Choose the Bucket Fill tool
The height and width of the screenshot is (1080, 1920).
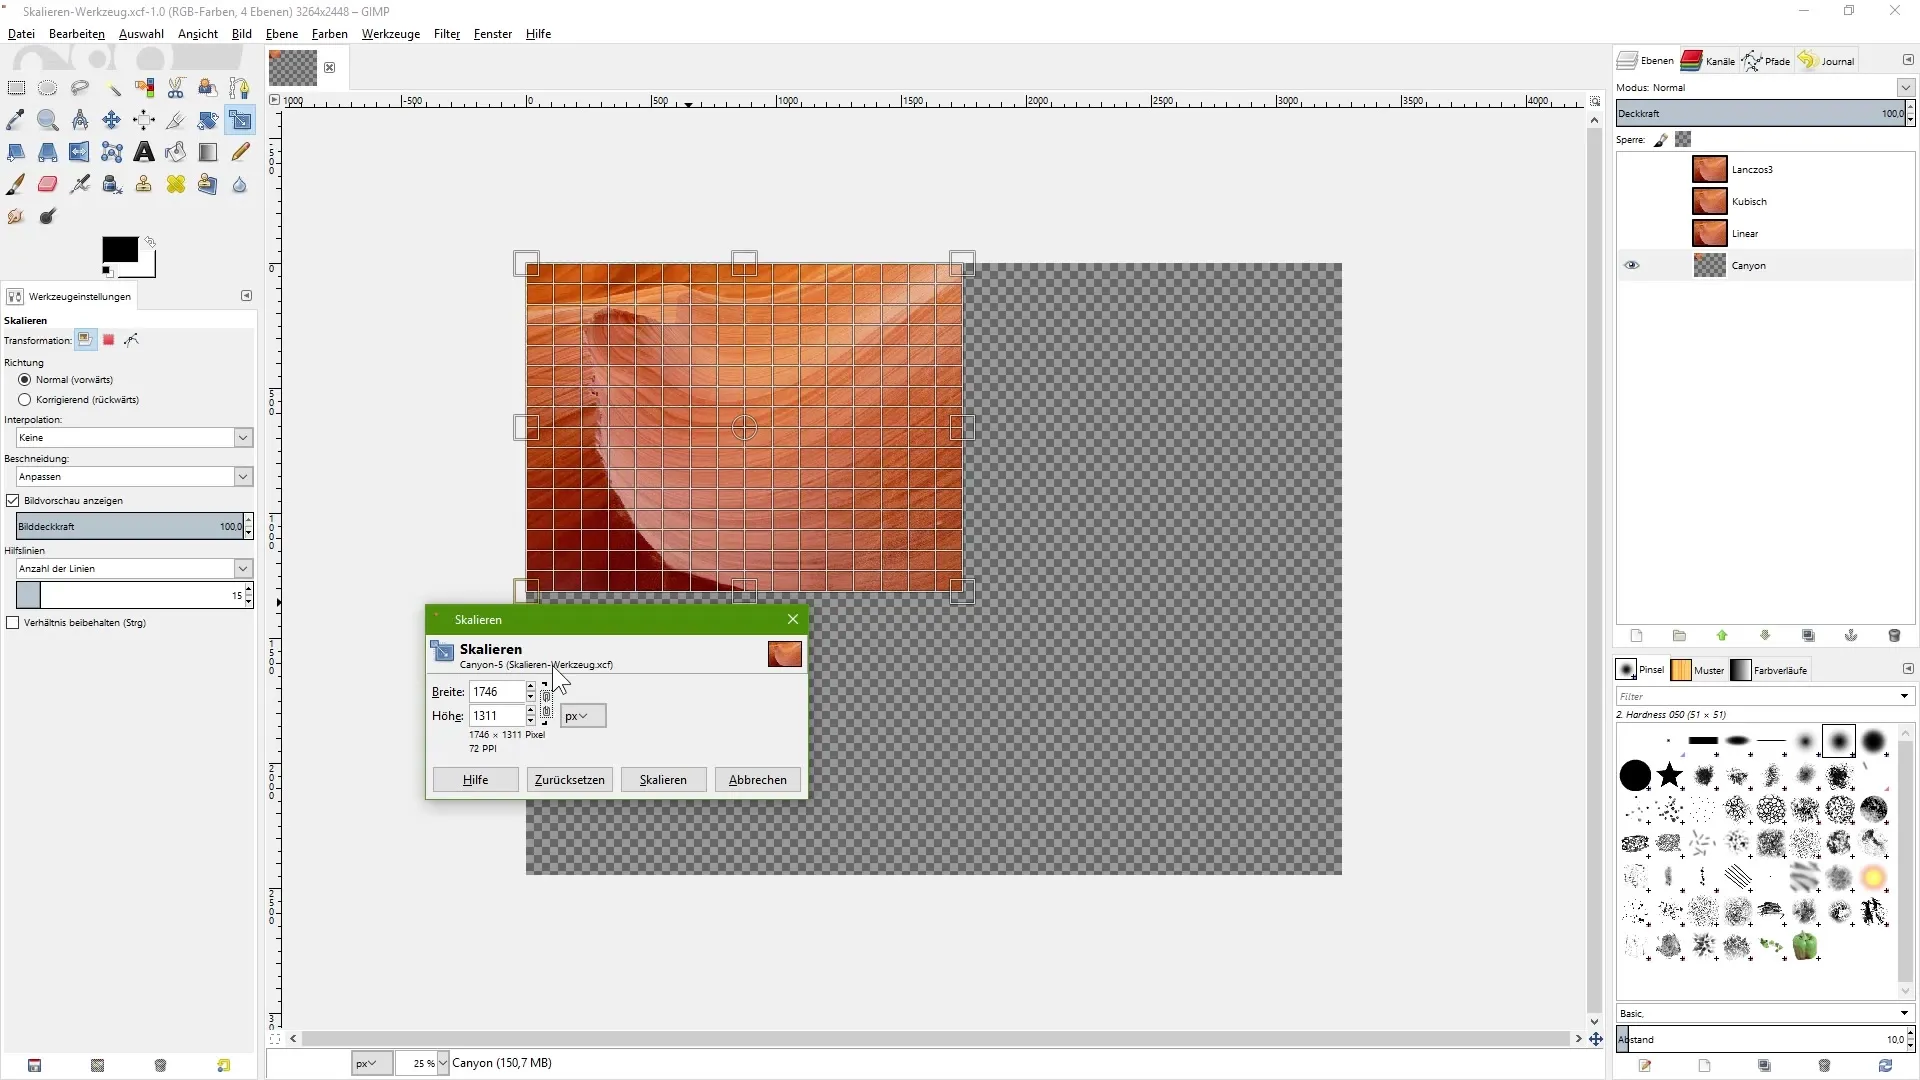(x=176, y=152)
